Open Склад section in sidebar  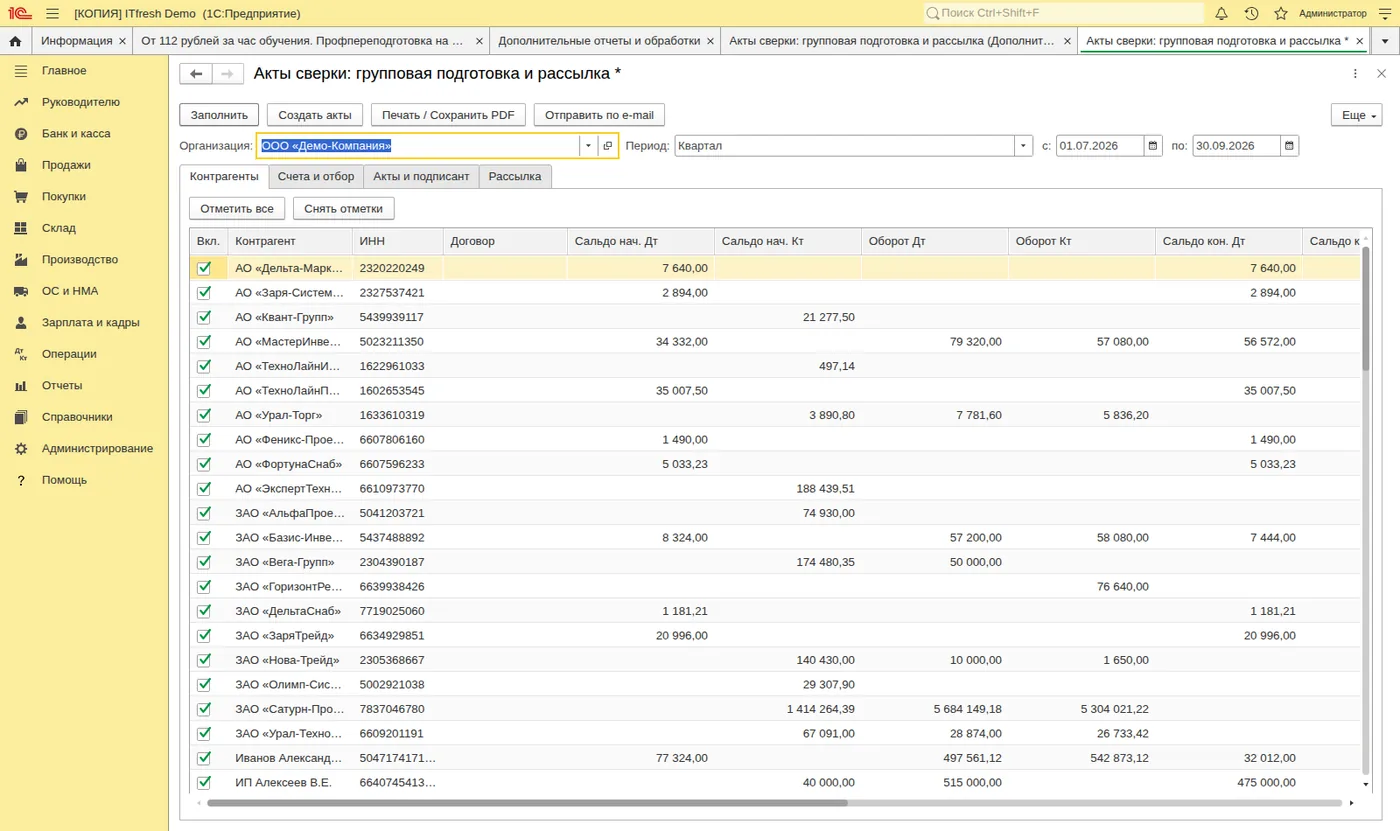tap(59, 228)
